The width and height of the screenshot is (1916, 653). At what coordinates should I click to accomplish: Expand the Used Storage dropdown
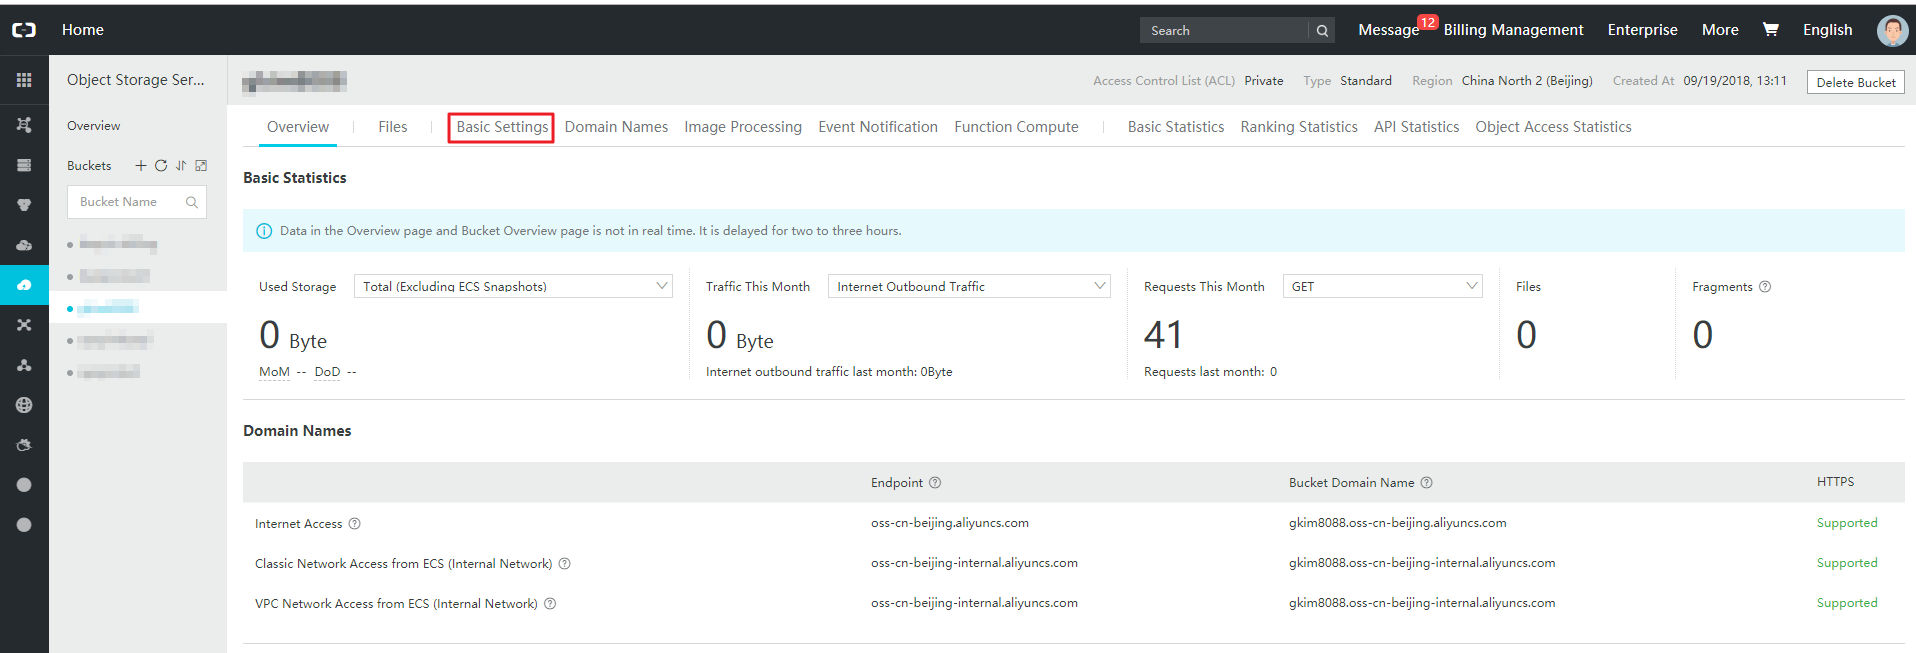[x=513, y=287]
